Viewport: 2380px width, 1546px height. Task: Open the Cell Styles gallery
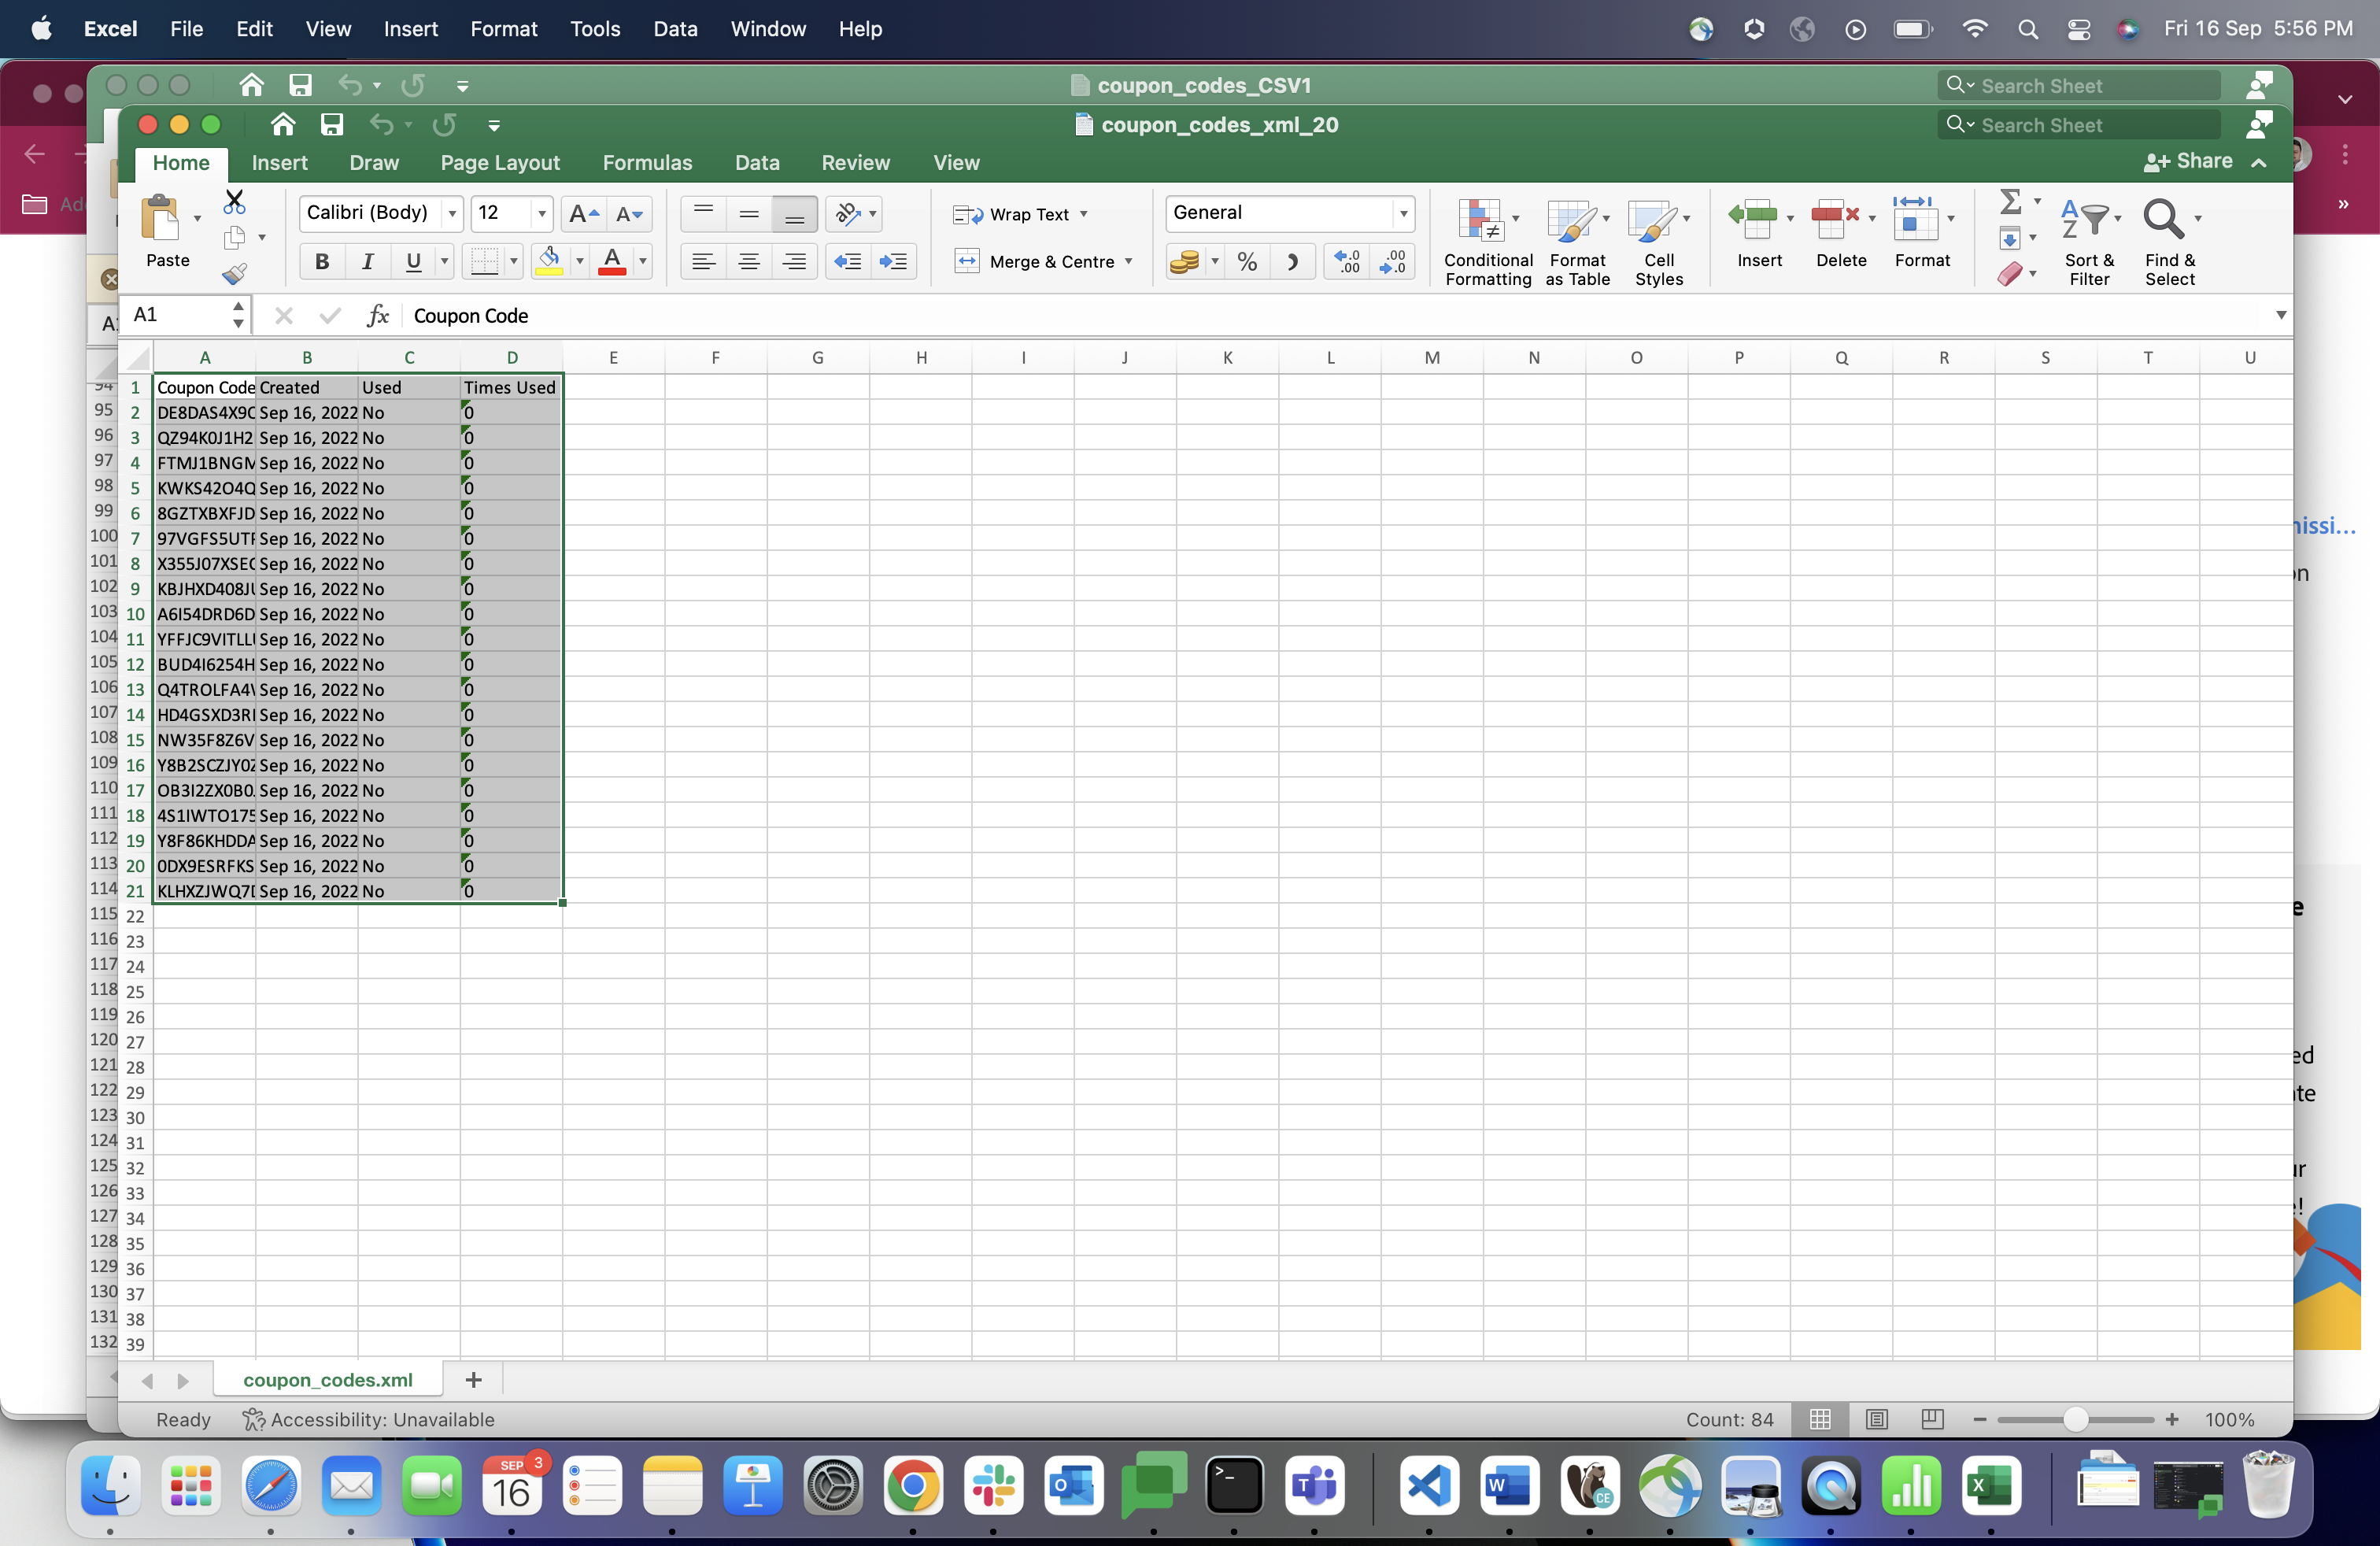(1658, 240)
